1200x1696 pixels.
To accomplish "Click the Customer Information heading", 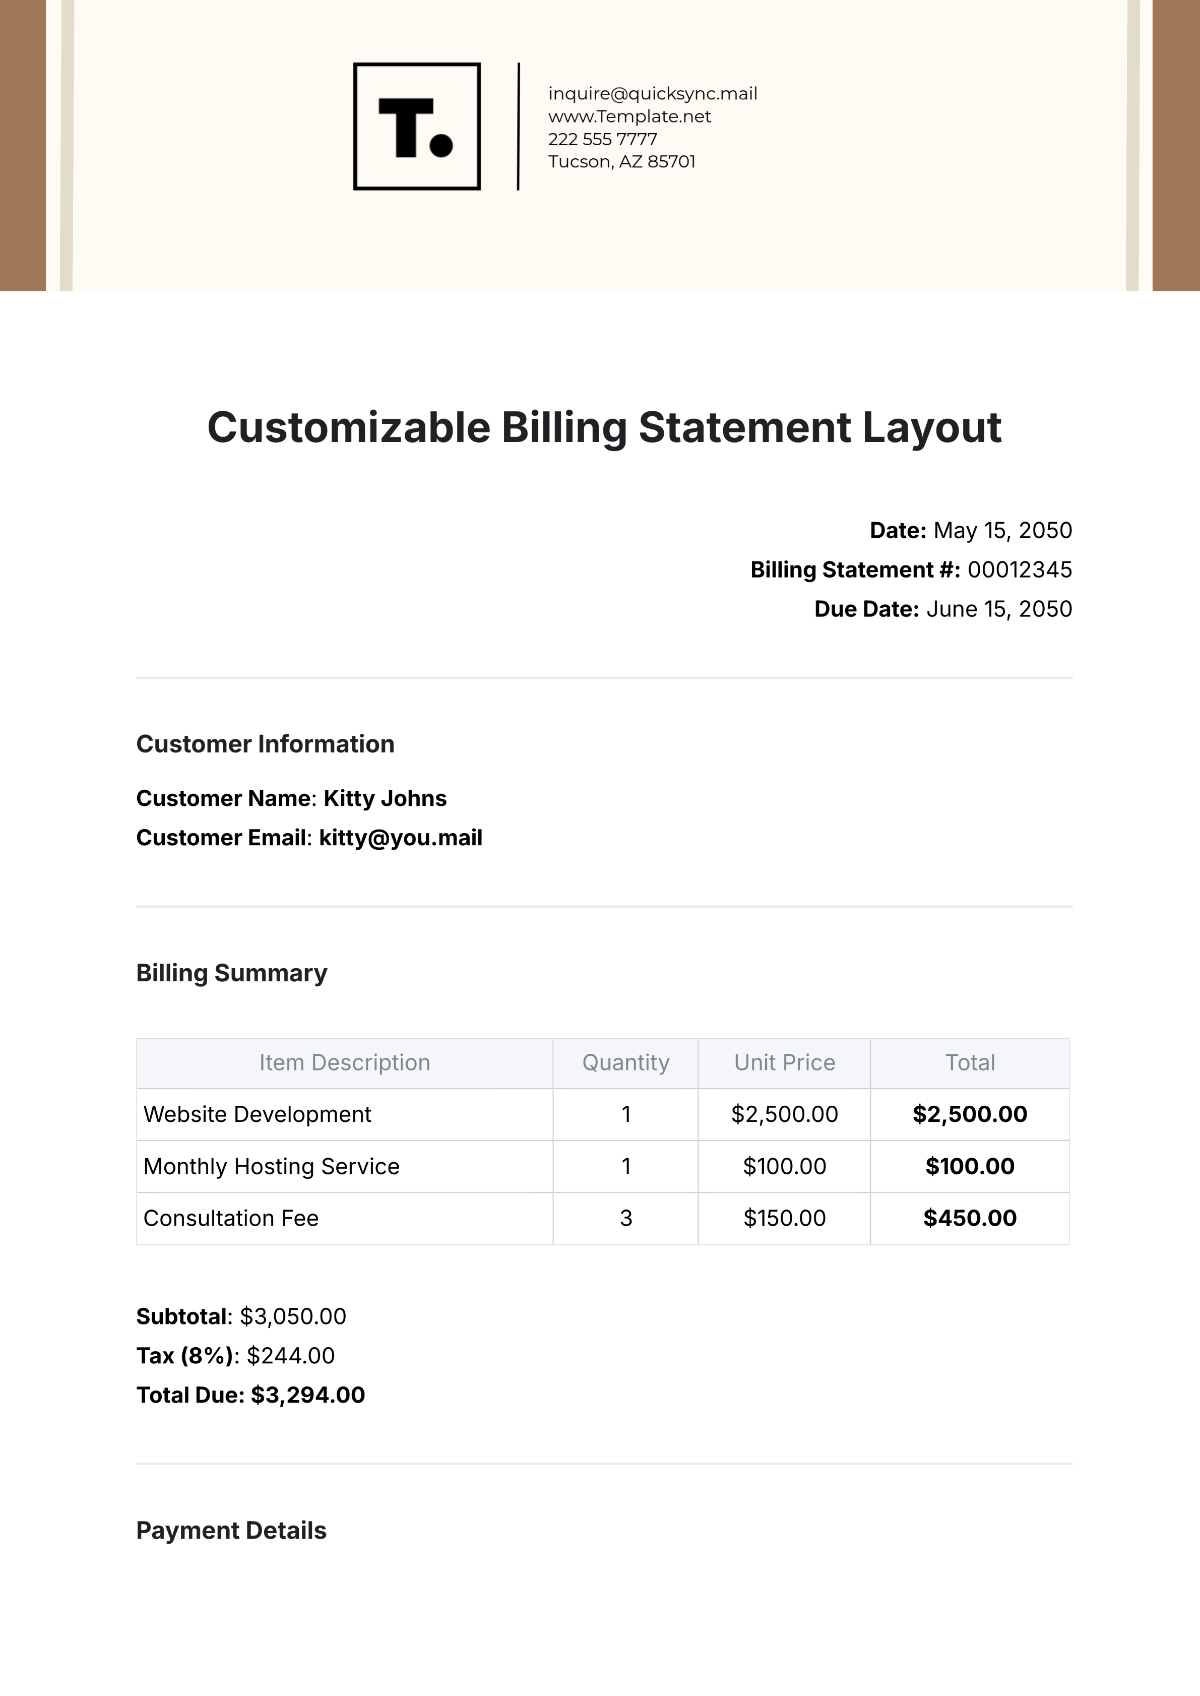I will (265, 744).
